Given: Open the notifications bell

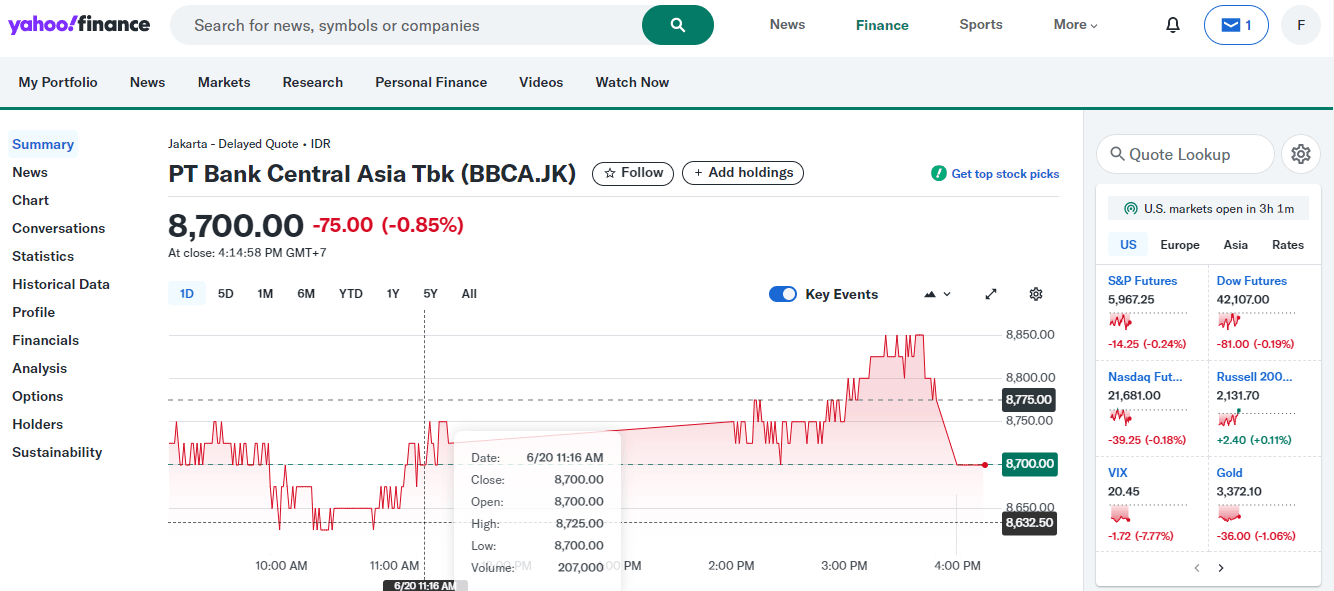Looking at the screenshot, I should (x=1172, y=23).
